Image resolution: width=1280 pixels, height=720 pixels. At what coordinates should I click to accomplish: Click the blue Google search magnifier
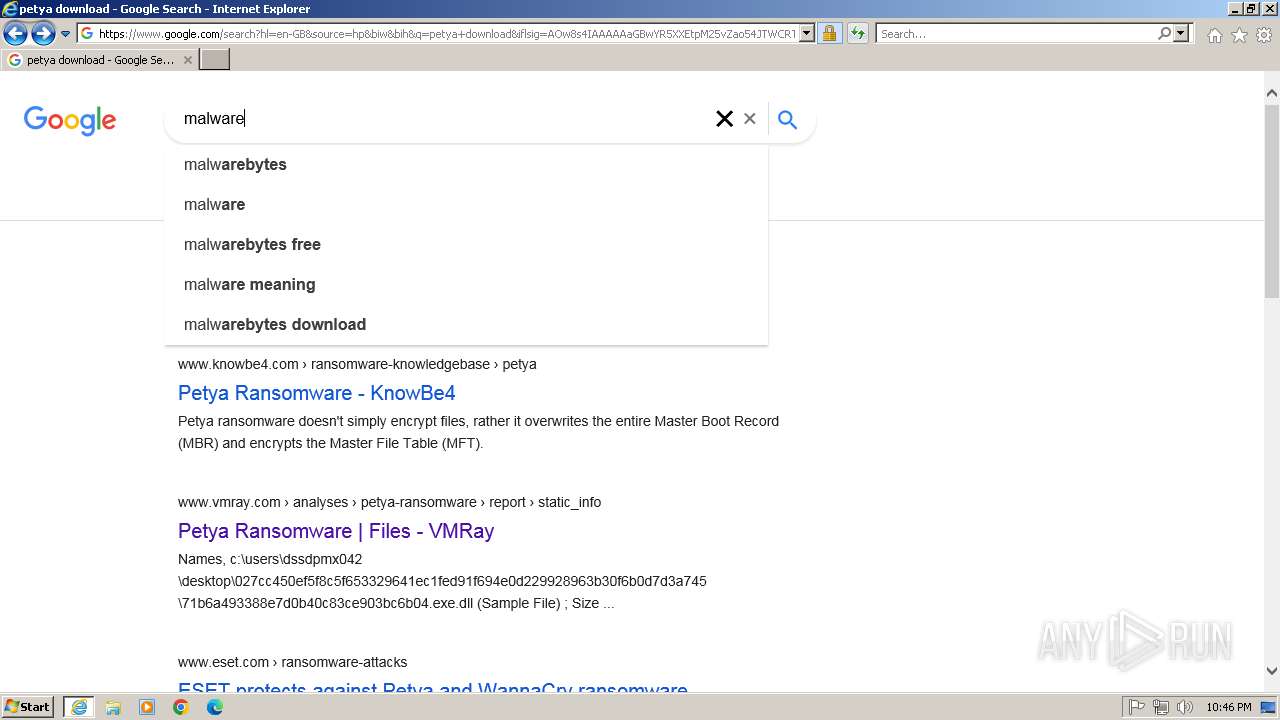787,120
